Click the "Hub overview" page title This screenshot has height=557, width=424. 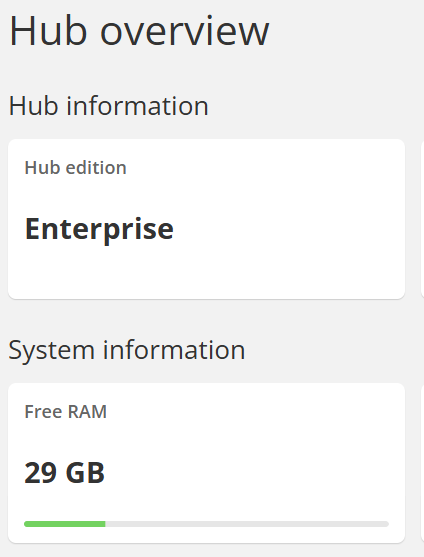pyautogui.click(x=139, y=31)
